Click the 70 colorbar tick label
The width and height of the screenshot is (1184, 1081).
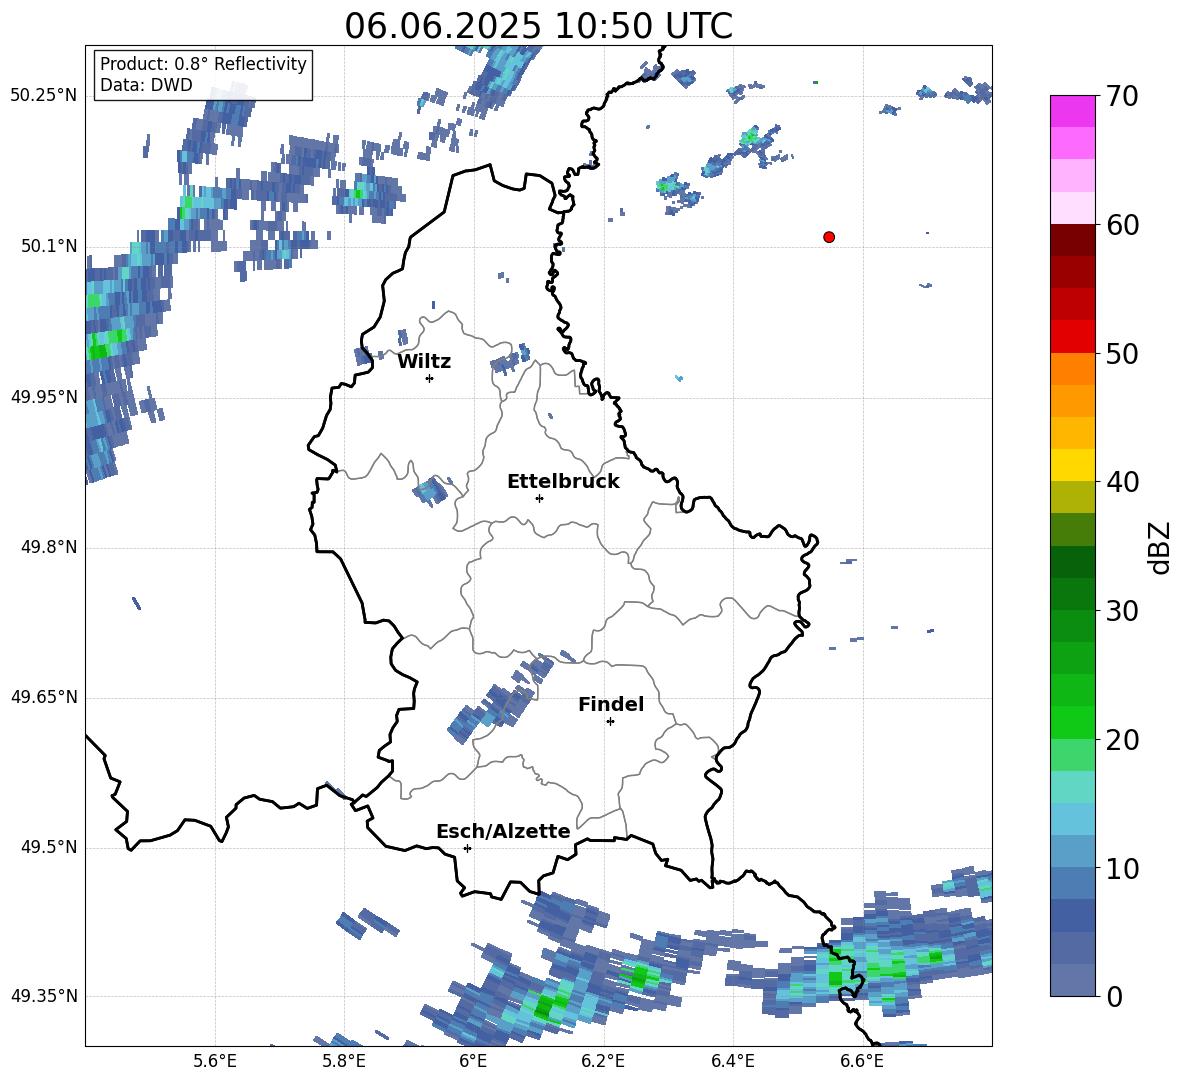click(x=1122, y=96)
